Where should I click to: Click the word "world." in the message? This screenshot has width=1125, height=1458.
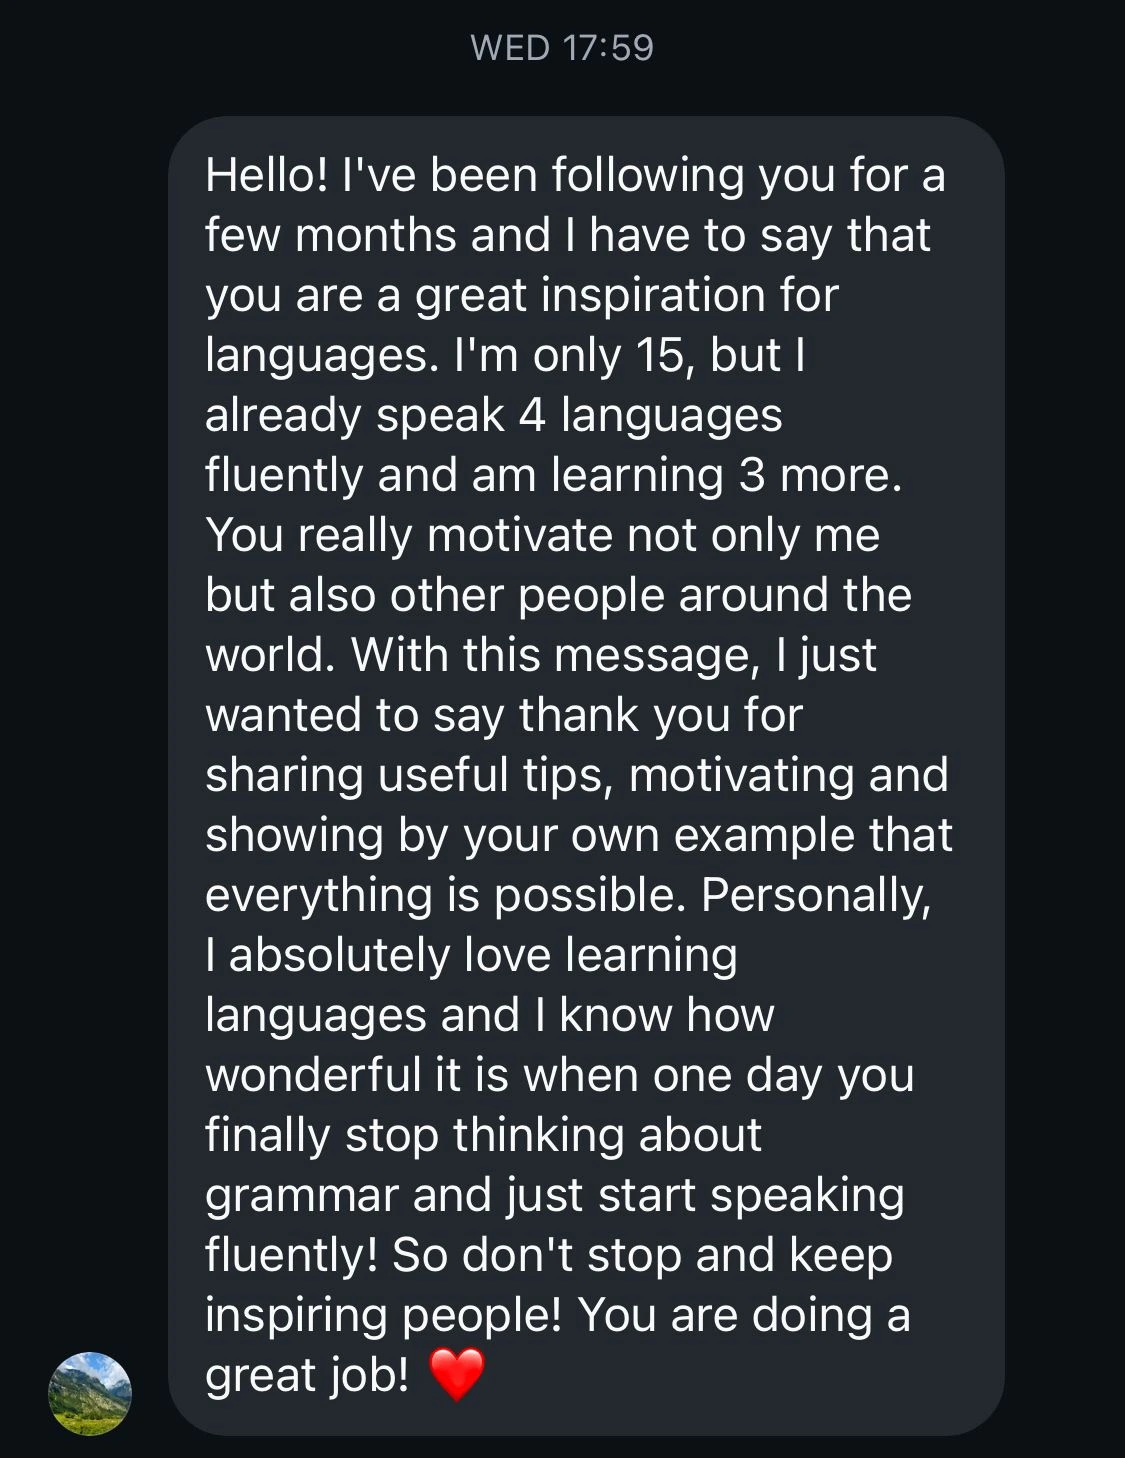tap(270, 655)
